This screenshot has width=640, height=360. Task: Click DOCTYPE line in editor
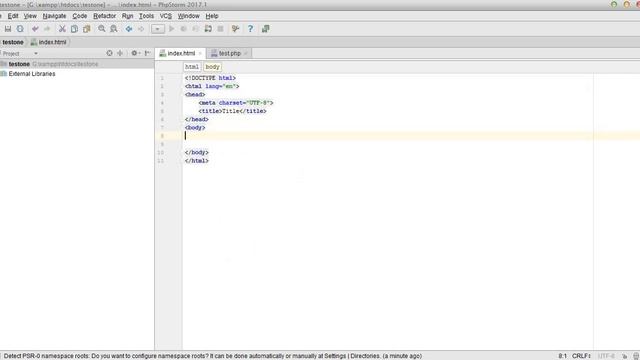(x=210, y=78)
